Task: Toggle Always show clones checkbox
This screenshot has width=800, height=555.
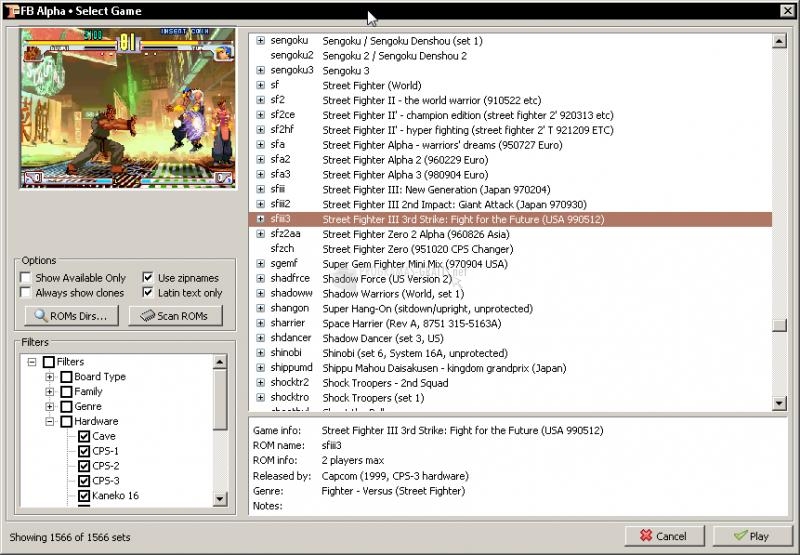Action: click(x=25, y=292)
